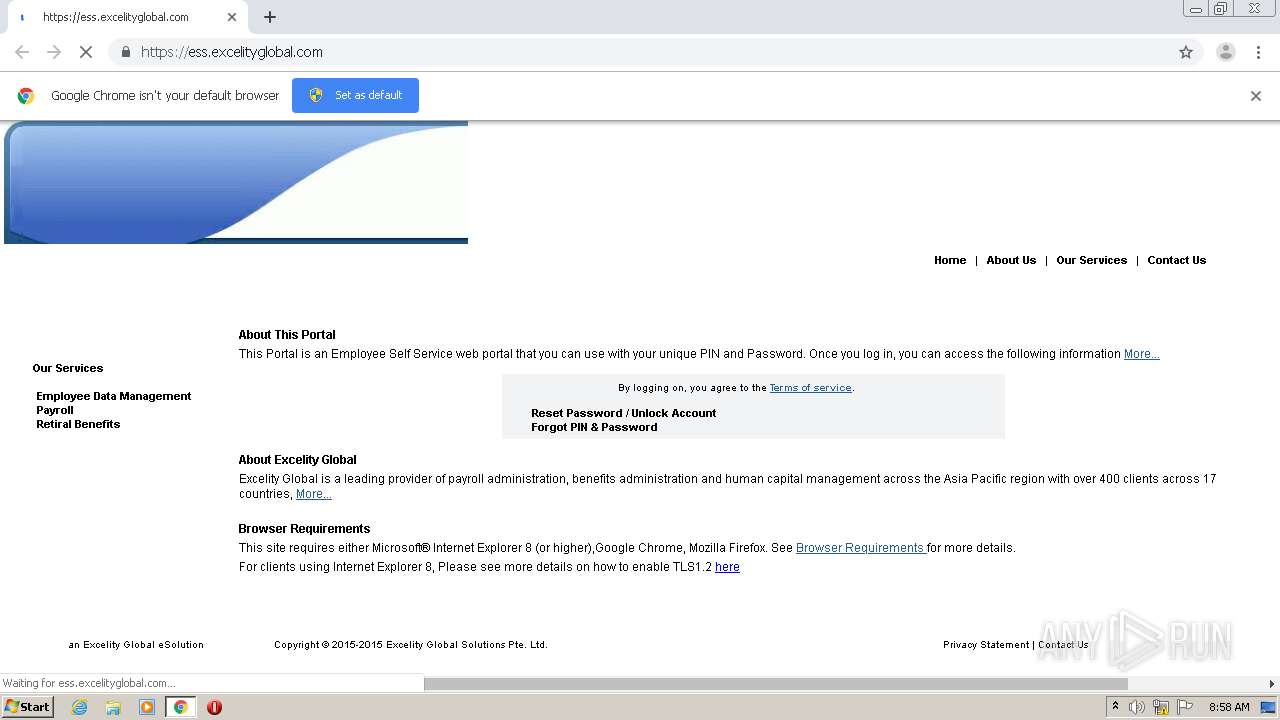Open Employee Data Management service
This screenshot has height=720, width=1280.
113,396
